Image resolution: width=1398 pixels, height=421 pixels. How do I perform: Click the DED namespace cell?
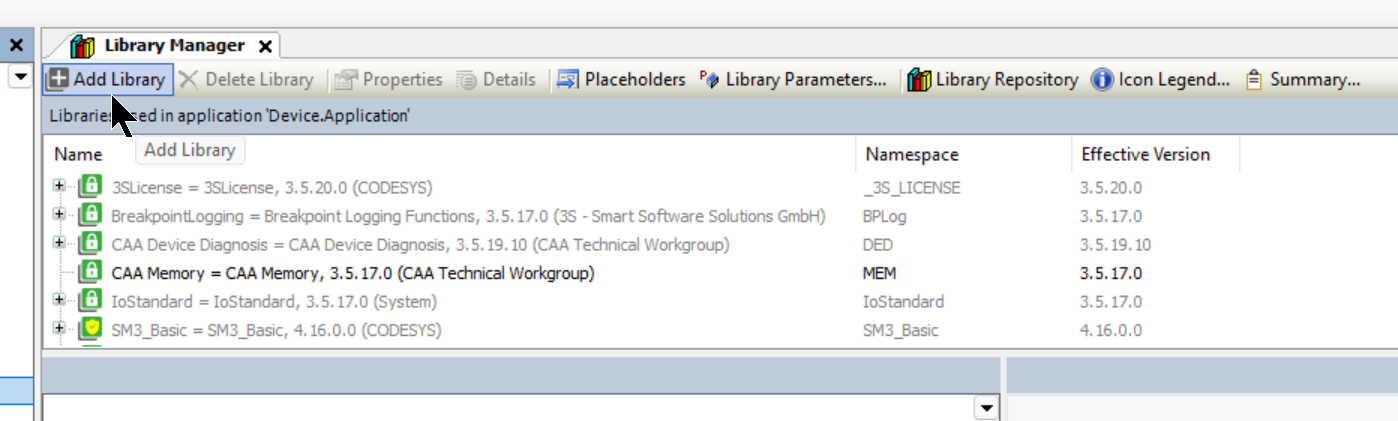click(878, 244)
